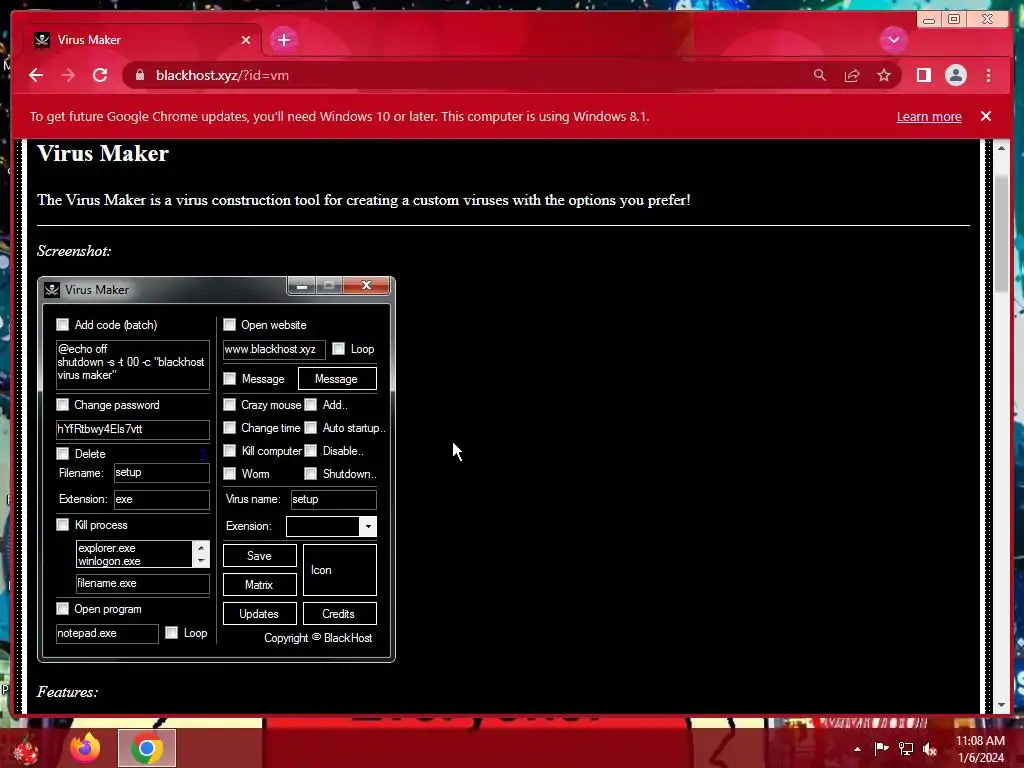Click the Icon selection box

tap(340, 570)
